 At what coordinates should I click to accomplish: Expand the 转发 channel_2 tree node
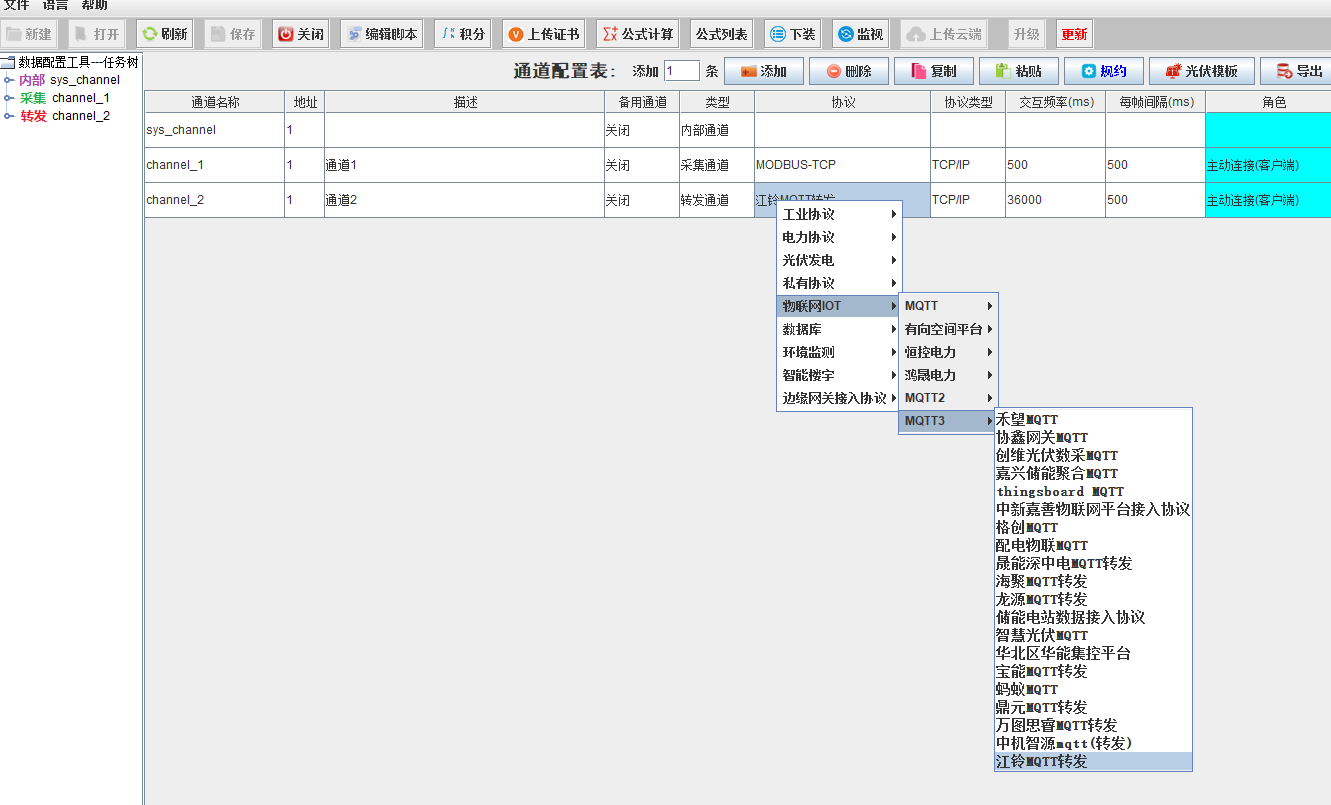pyautogui.click(x=9, y=116)
